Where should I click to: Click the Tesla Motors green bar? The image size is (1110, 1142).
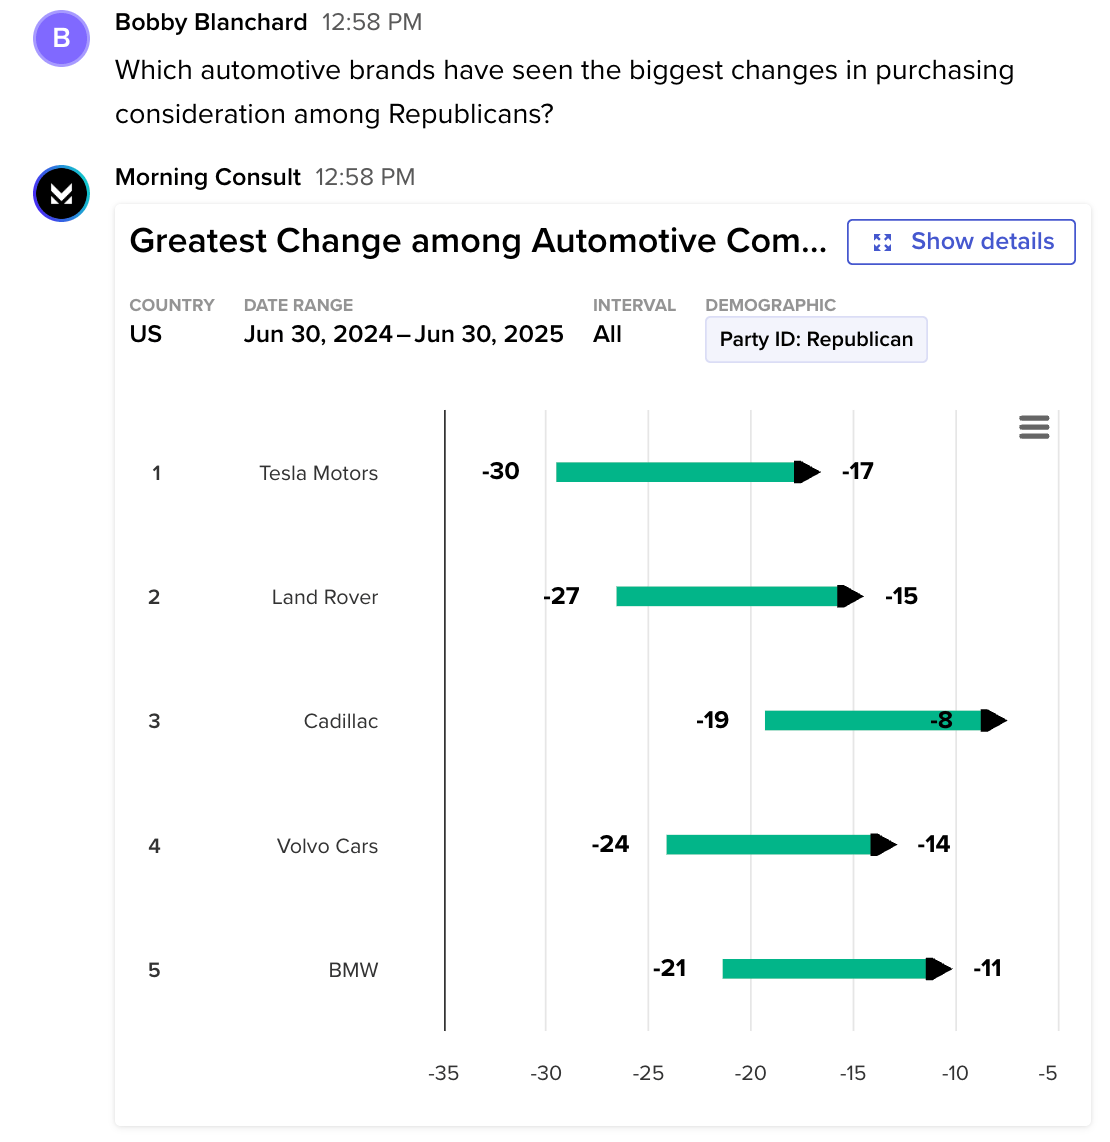675,472
